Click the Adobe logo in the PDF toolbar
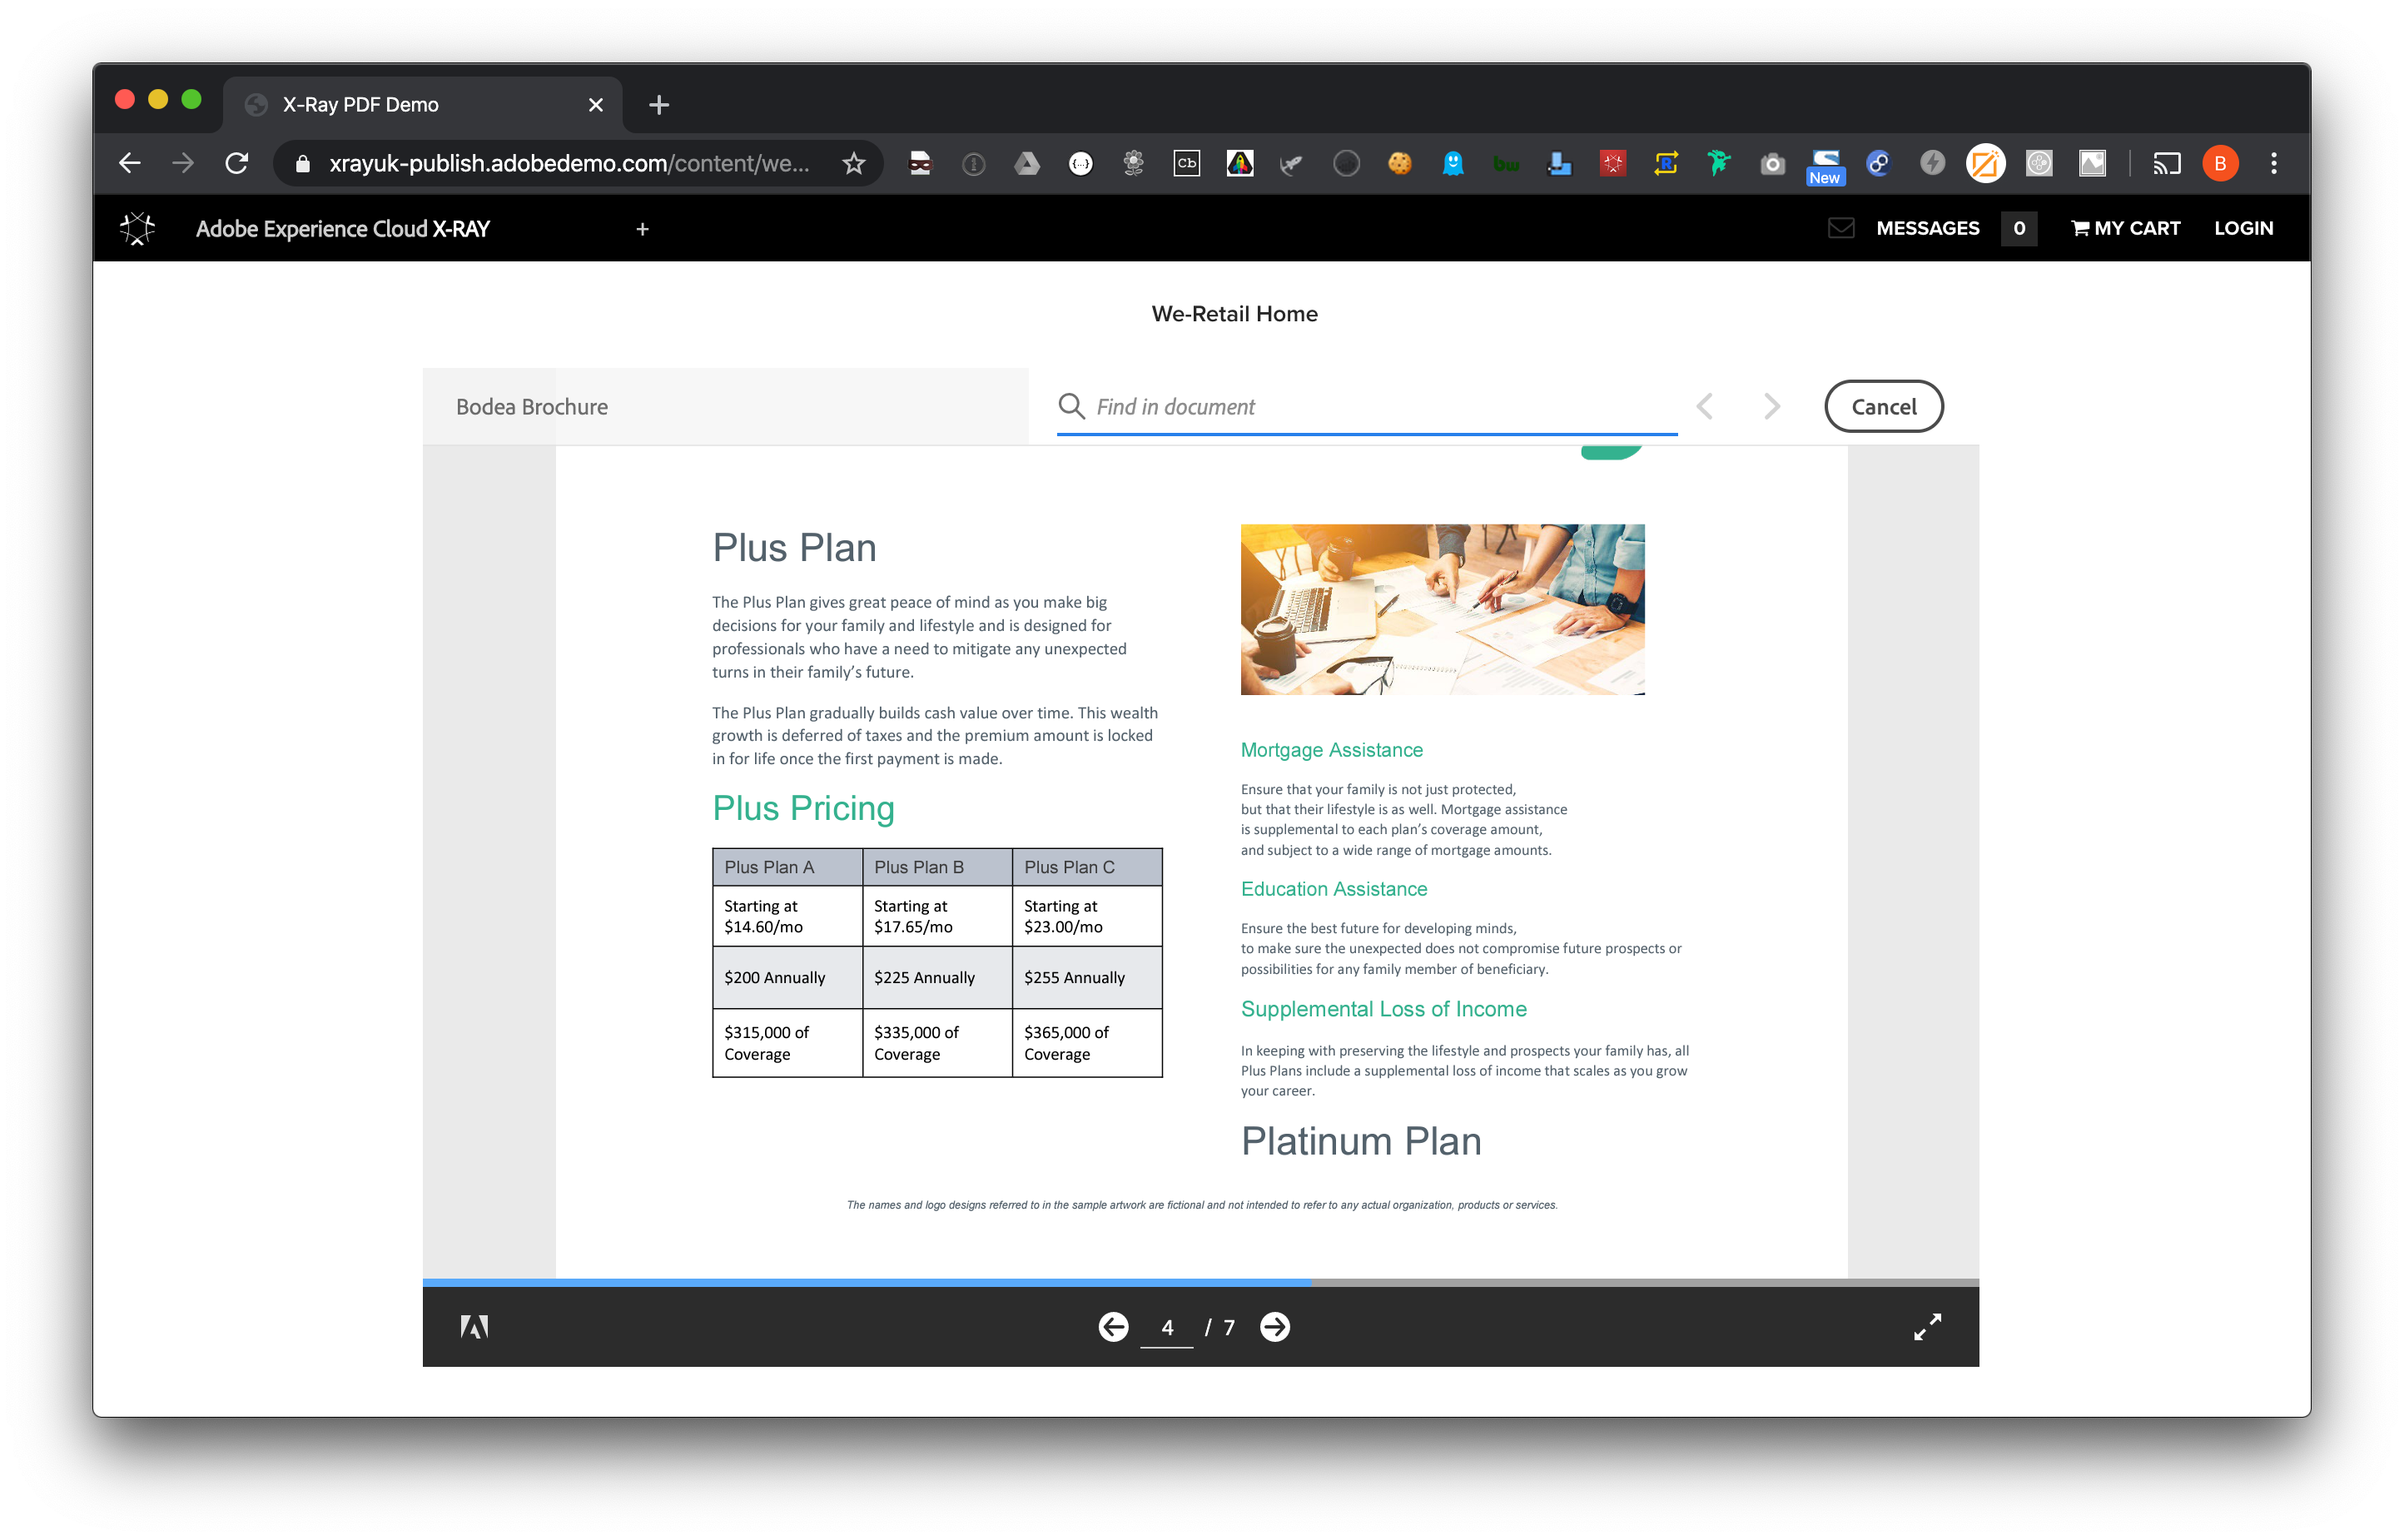Viewport: 2404px width, 1540px height. point(474,1327)
